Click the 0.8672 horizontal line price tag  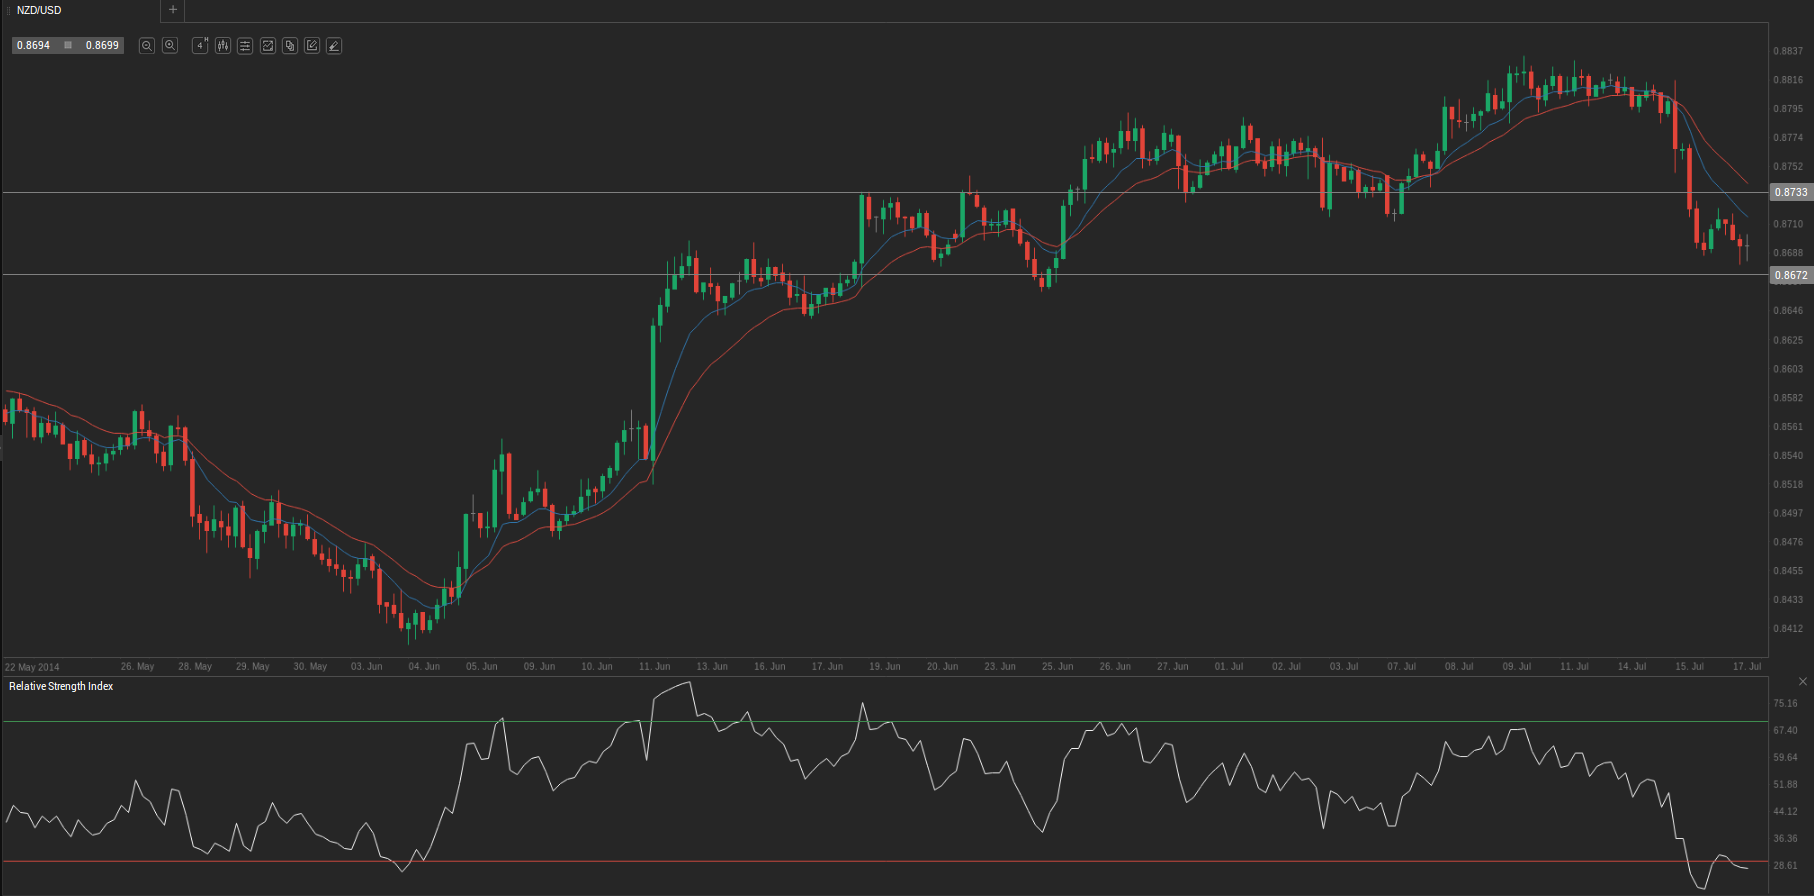point(1791,275)
